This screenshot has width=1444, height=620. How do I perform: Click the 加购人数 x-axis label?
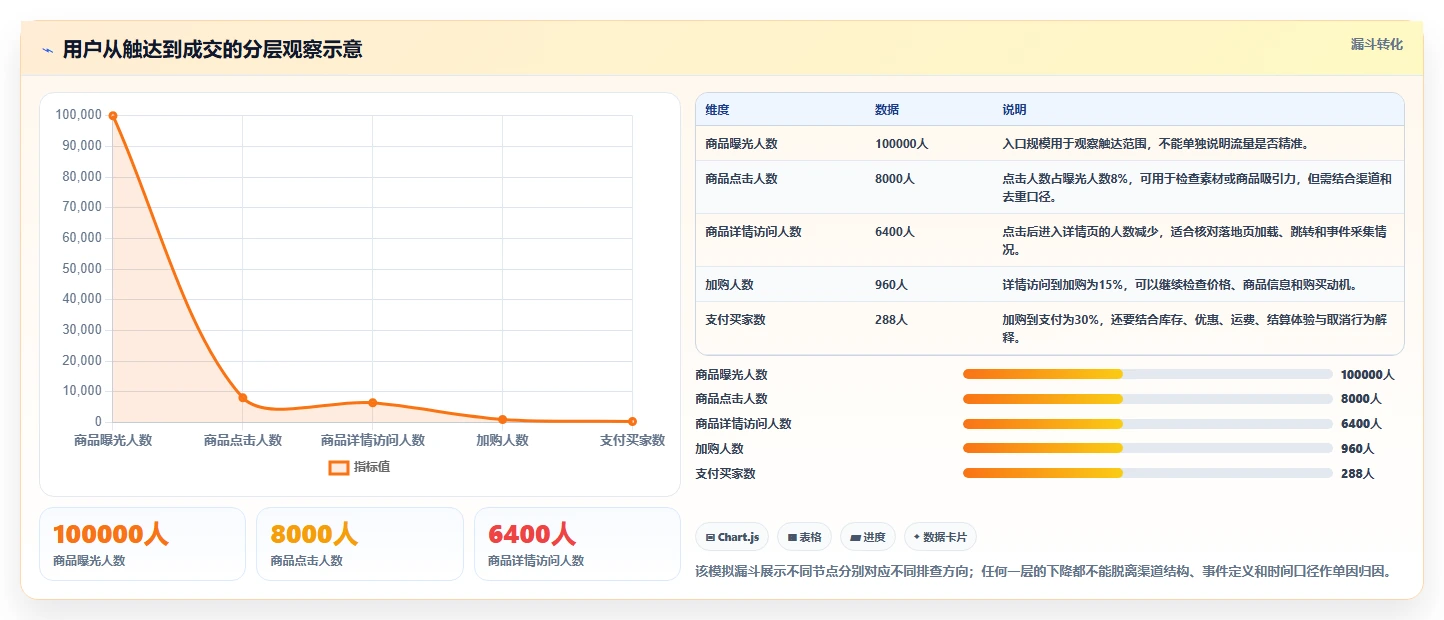point(502,440)
